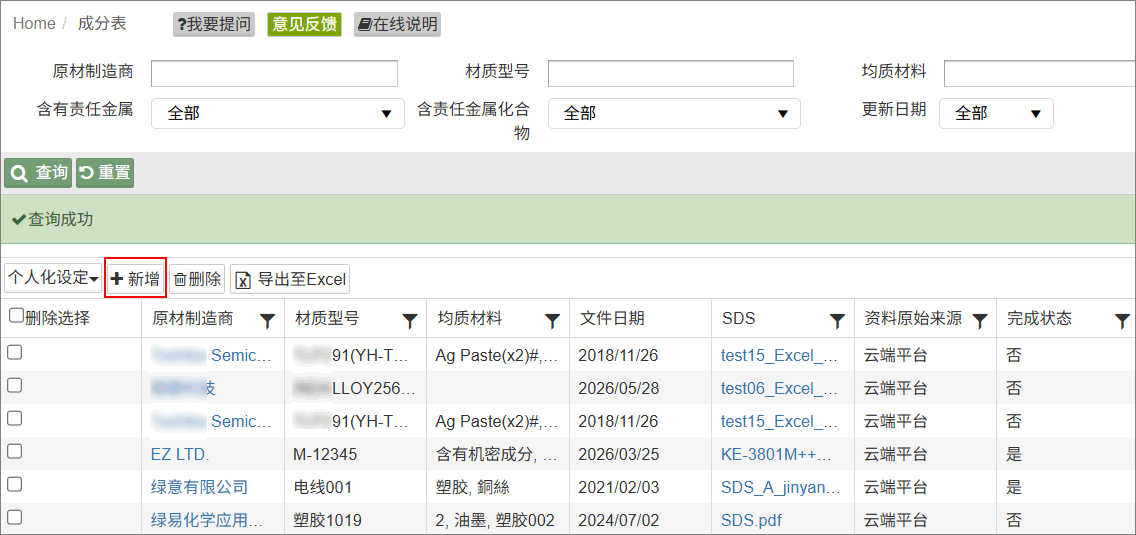Focus the 原材制造商 input field
This screenshot has height=535, width=1136.
[x=275, y=73]
